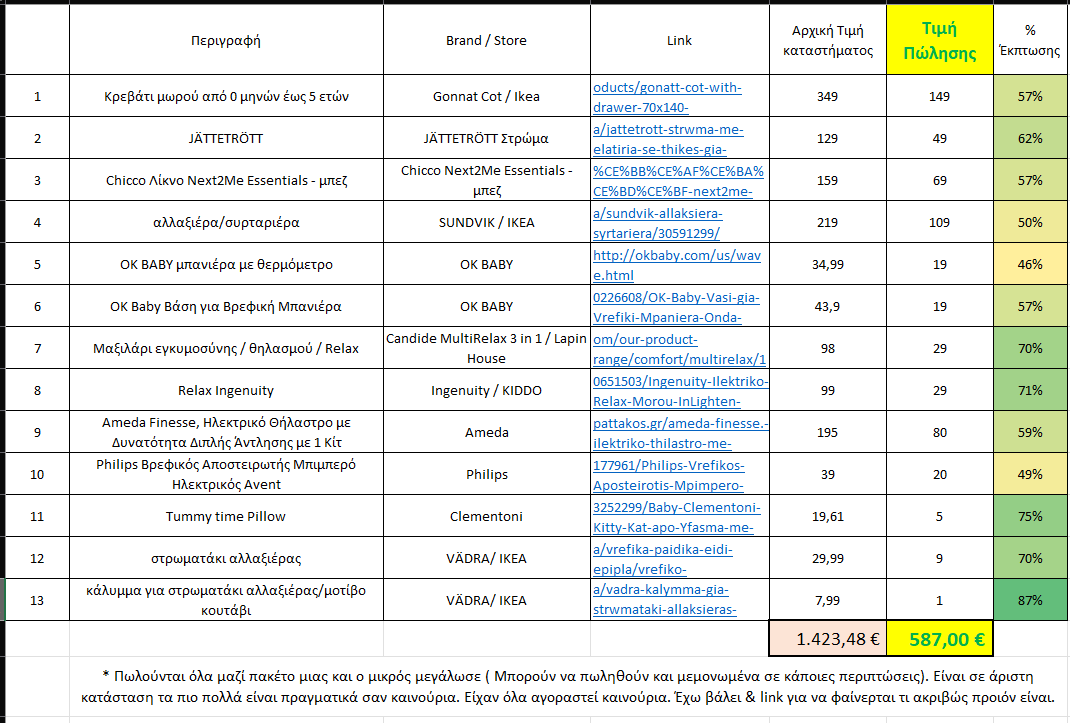1070x723 pixels.
Task: Open the Gonatt cot product link
Action: click(x=667, y=98)
